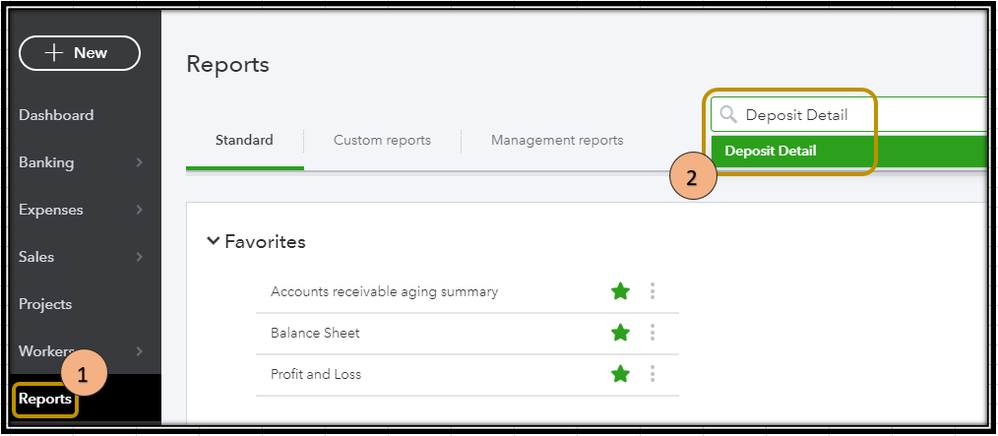The height and width of the screenshot is (436, 998).
Task: Open three-dot menu for Balance Sheet
Action: 652,332
